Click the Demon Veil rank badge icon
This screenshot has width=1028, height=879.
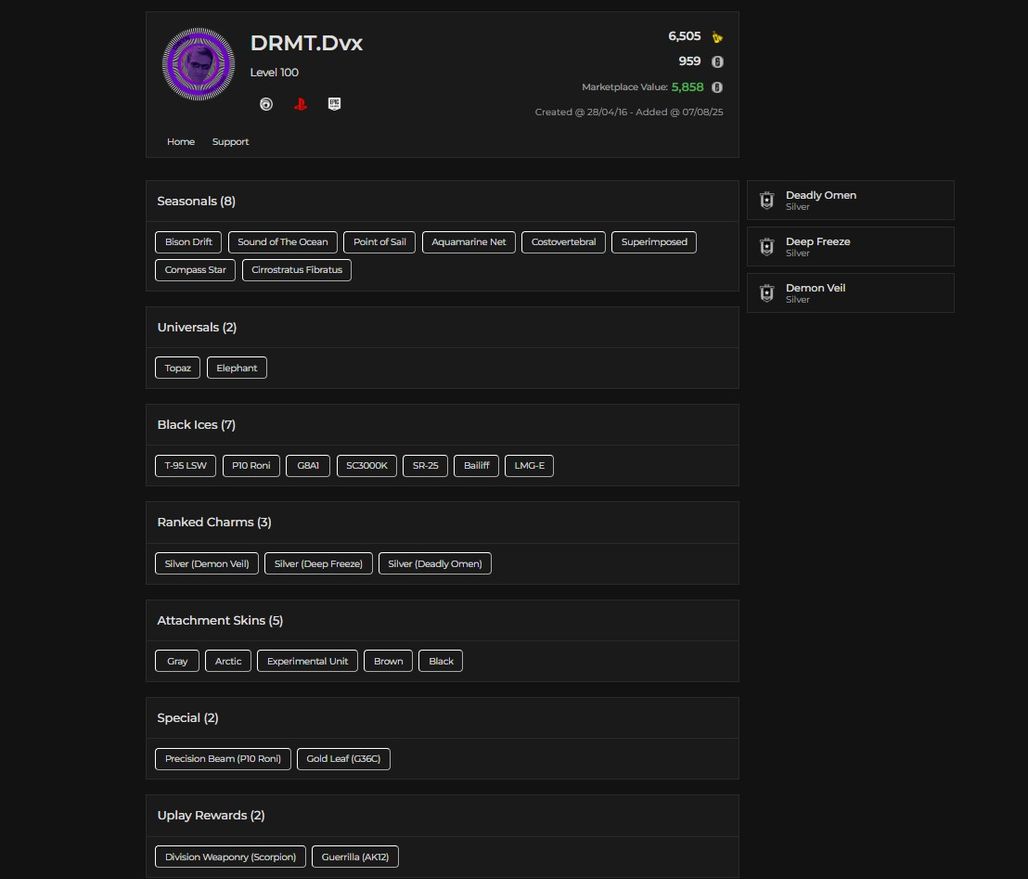(x=766, y=293)
